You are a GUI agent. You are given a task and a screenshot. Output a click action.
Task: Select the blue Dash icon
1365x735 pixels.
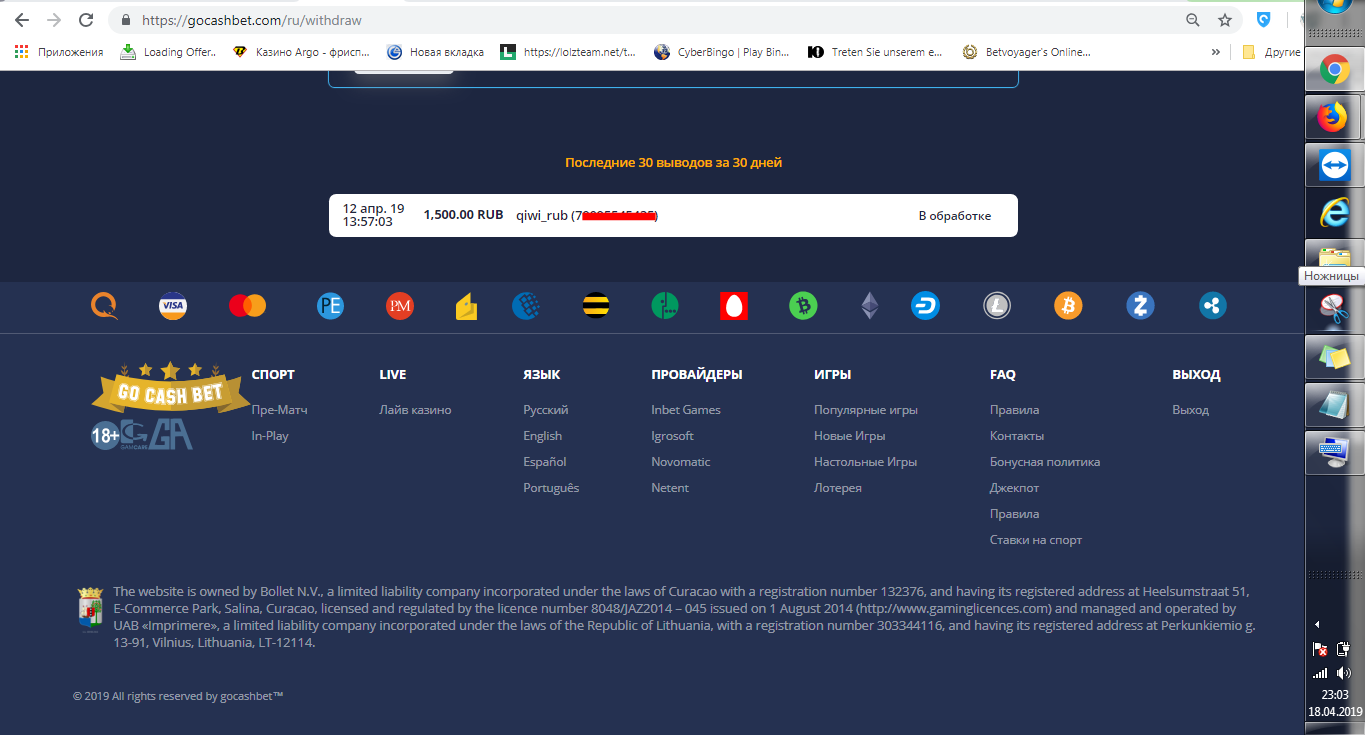[x=926, y=306]
